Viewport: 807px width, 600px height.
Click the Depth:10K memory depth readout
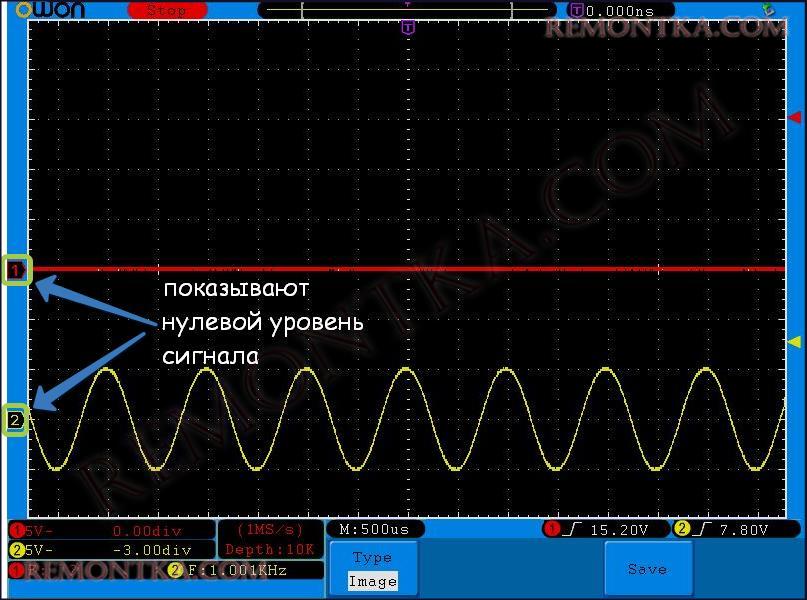[x=270, y=550]
